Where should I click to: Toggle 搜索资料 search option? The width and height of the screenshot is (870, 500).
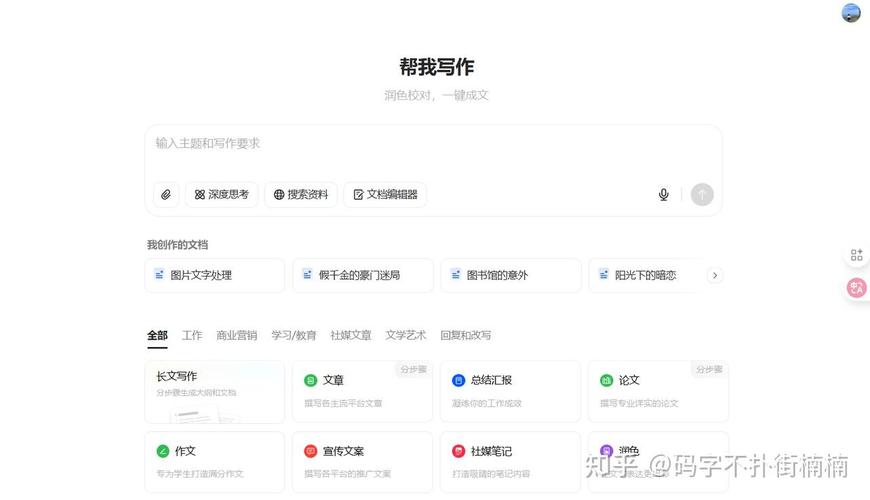click(301, 194)
